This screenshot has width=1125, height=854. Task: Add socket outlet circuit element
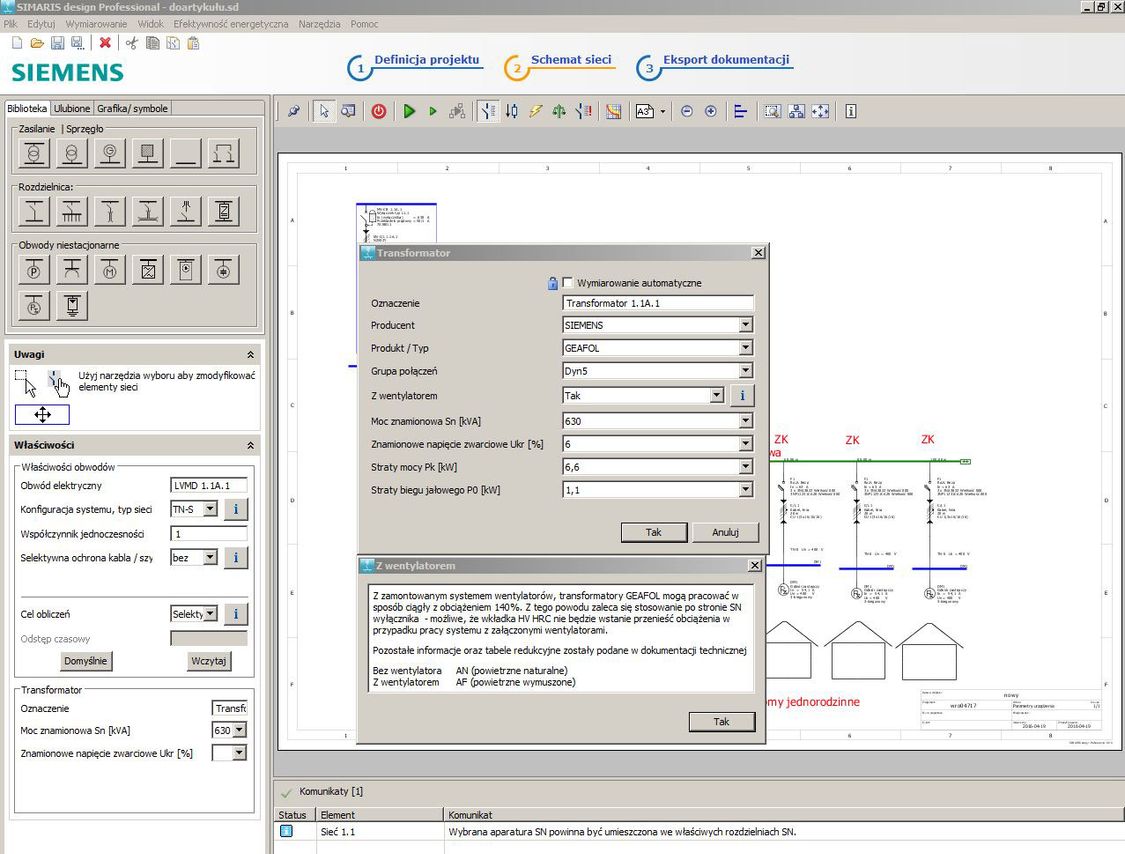coord(72,270)
